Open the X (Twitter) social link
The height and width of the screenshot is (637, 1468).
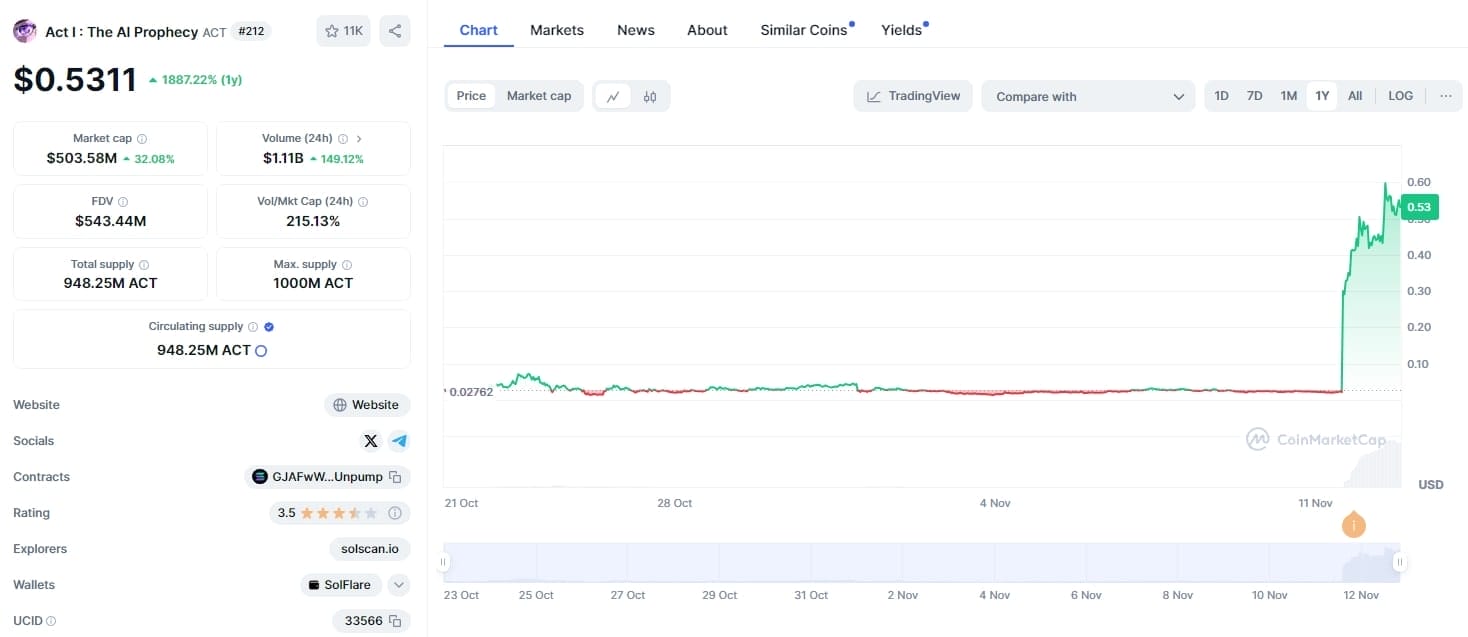tap(371, 441)
